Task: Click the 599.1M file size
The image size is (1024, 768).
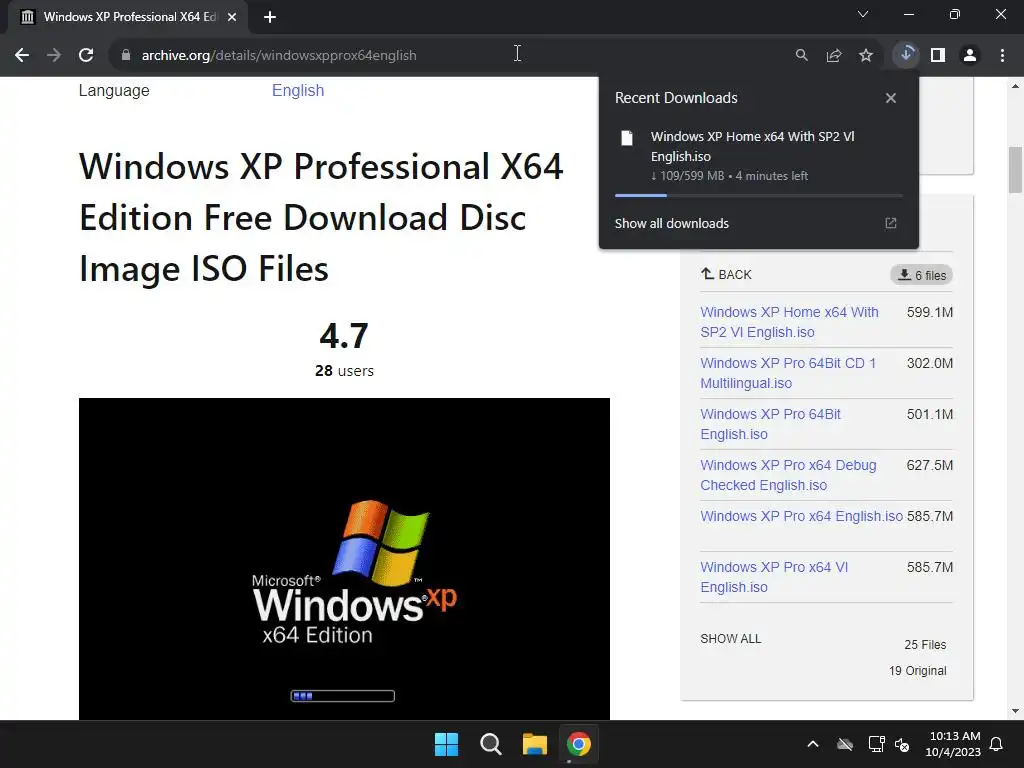Action: [929, 312]
